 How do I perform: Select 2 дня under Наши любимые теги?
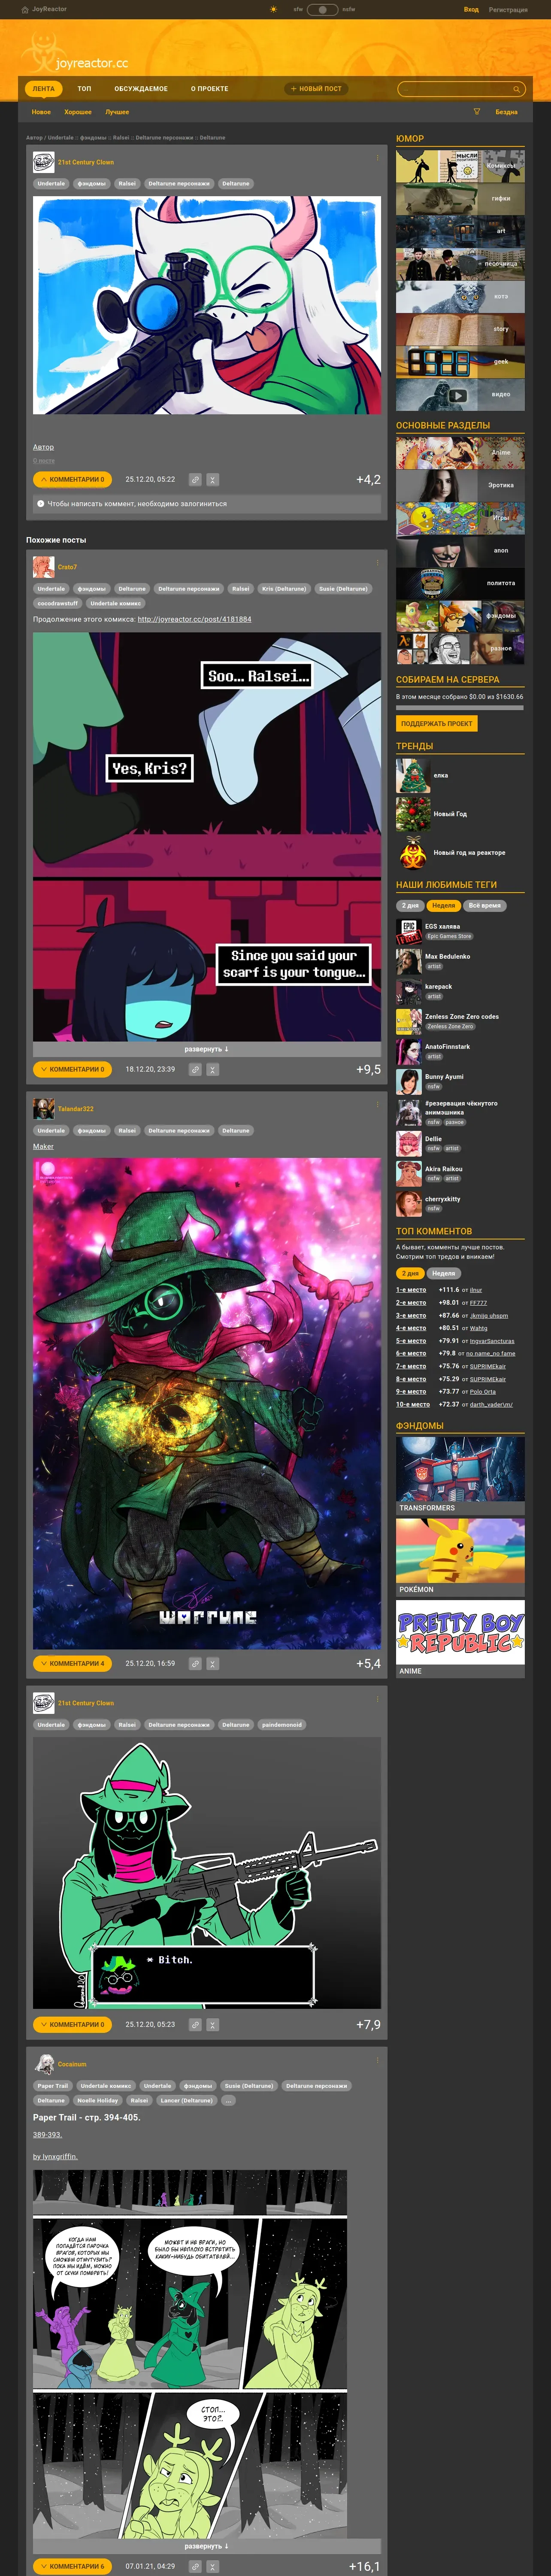(x=410, y=906)
